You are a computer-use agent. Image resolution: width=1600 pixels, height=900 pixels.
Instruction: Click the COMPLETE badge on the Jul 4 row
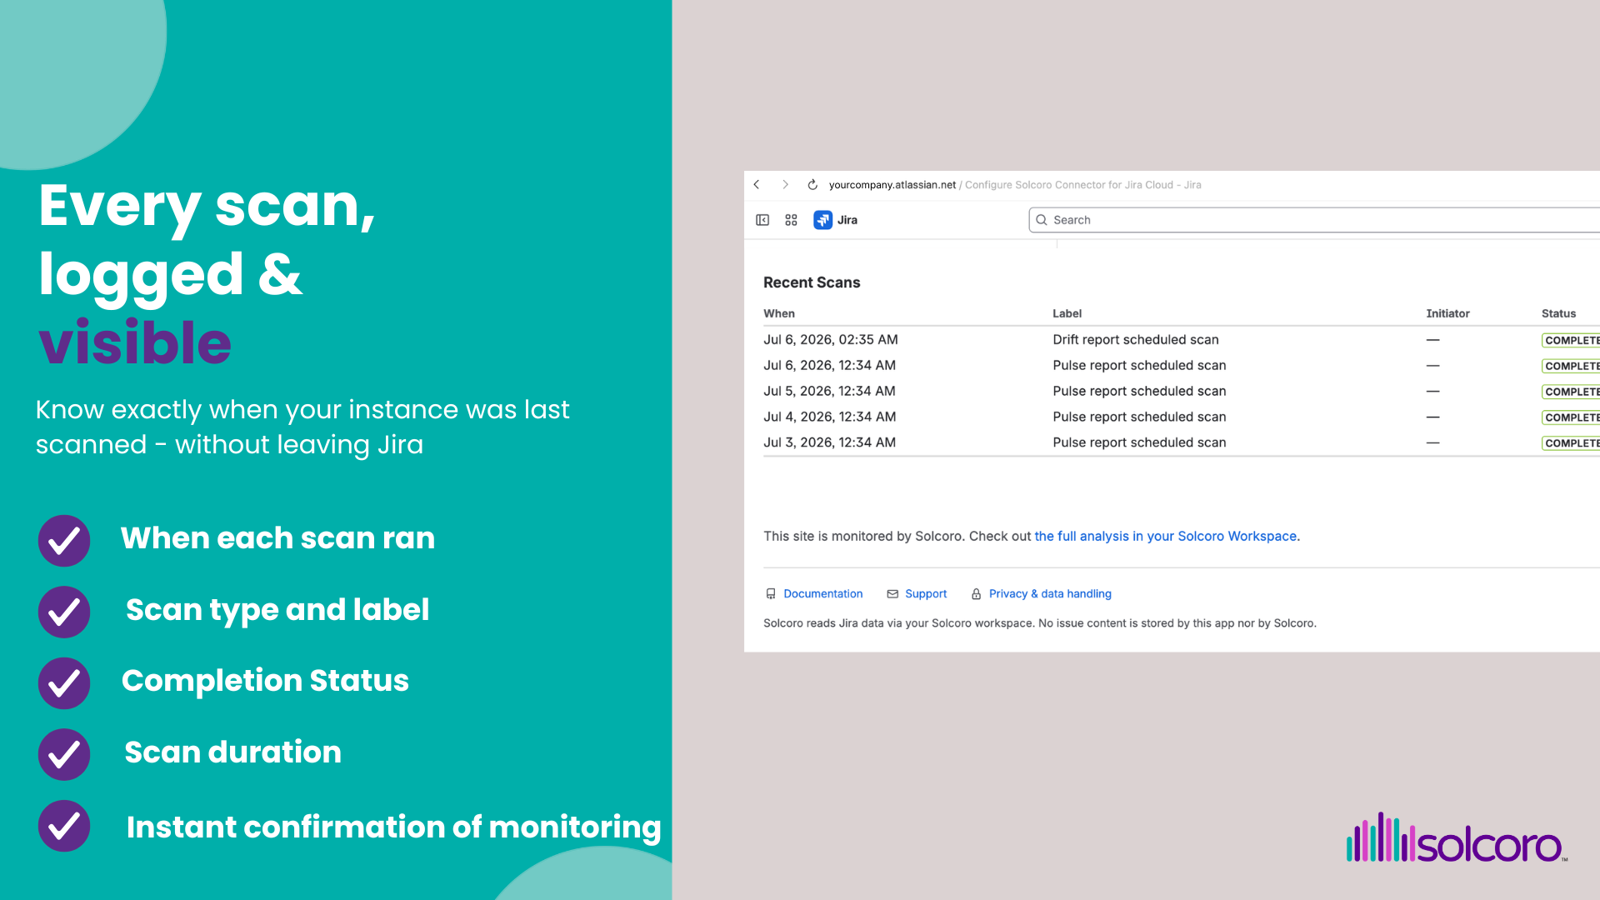(1571, 417)
